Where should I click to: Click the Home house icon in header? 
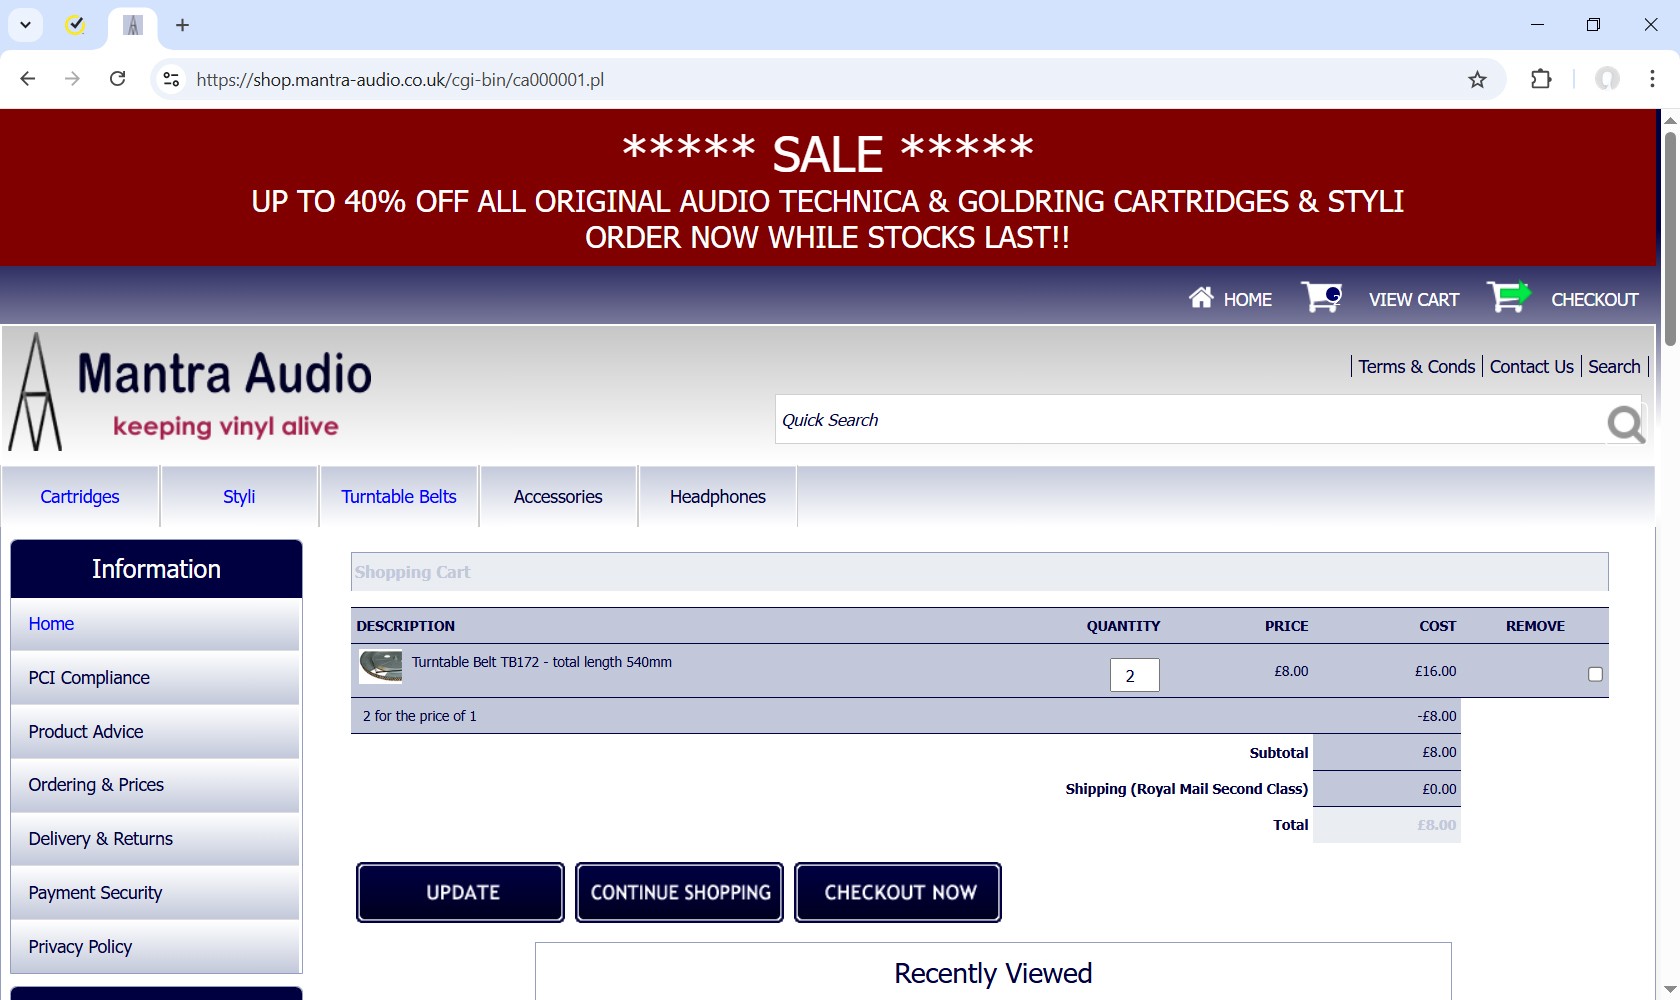1200,298
